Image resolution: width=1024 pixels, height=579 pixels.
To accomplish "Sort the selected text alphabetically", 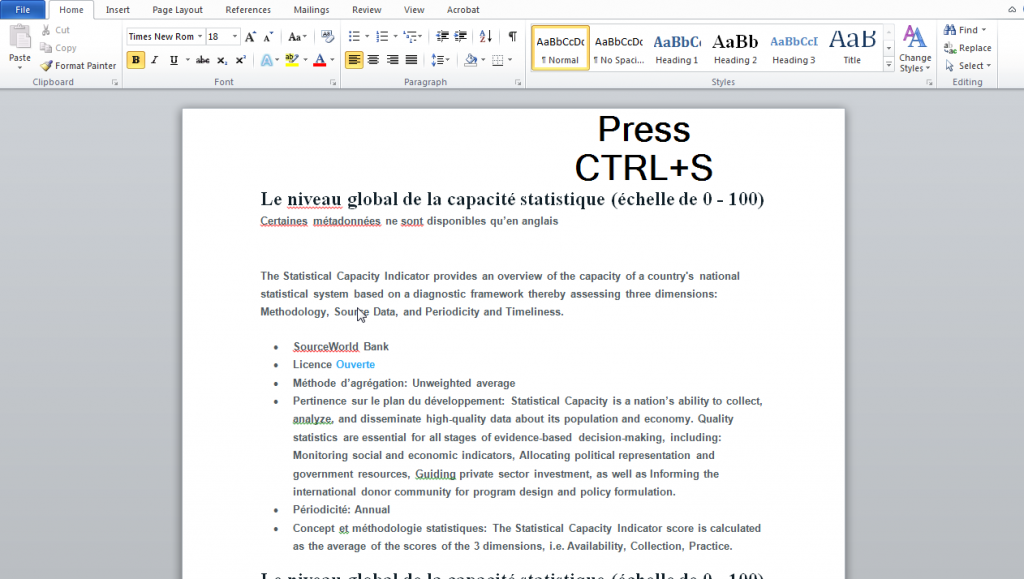I will [485, 37].
